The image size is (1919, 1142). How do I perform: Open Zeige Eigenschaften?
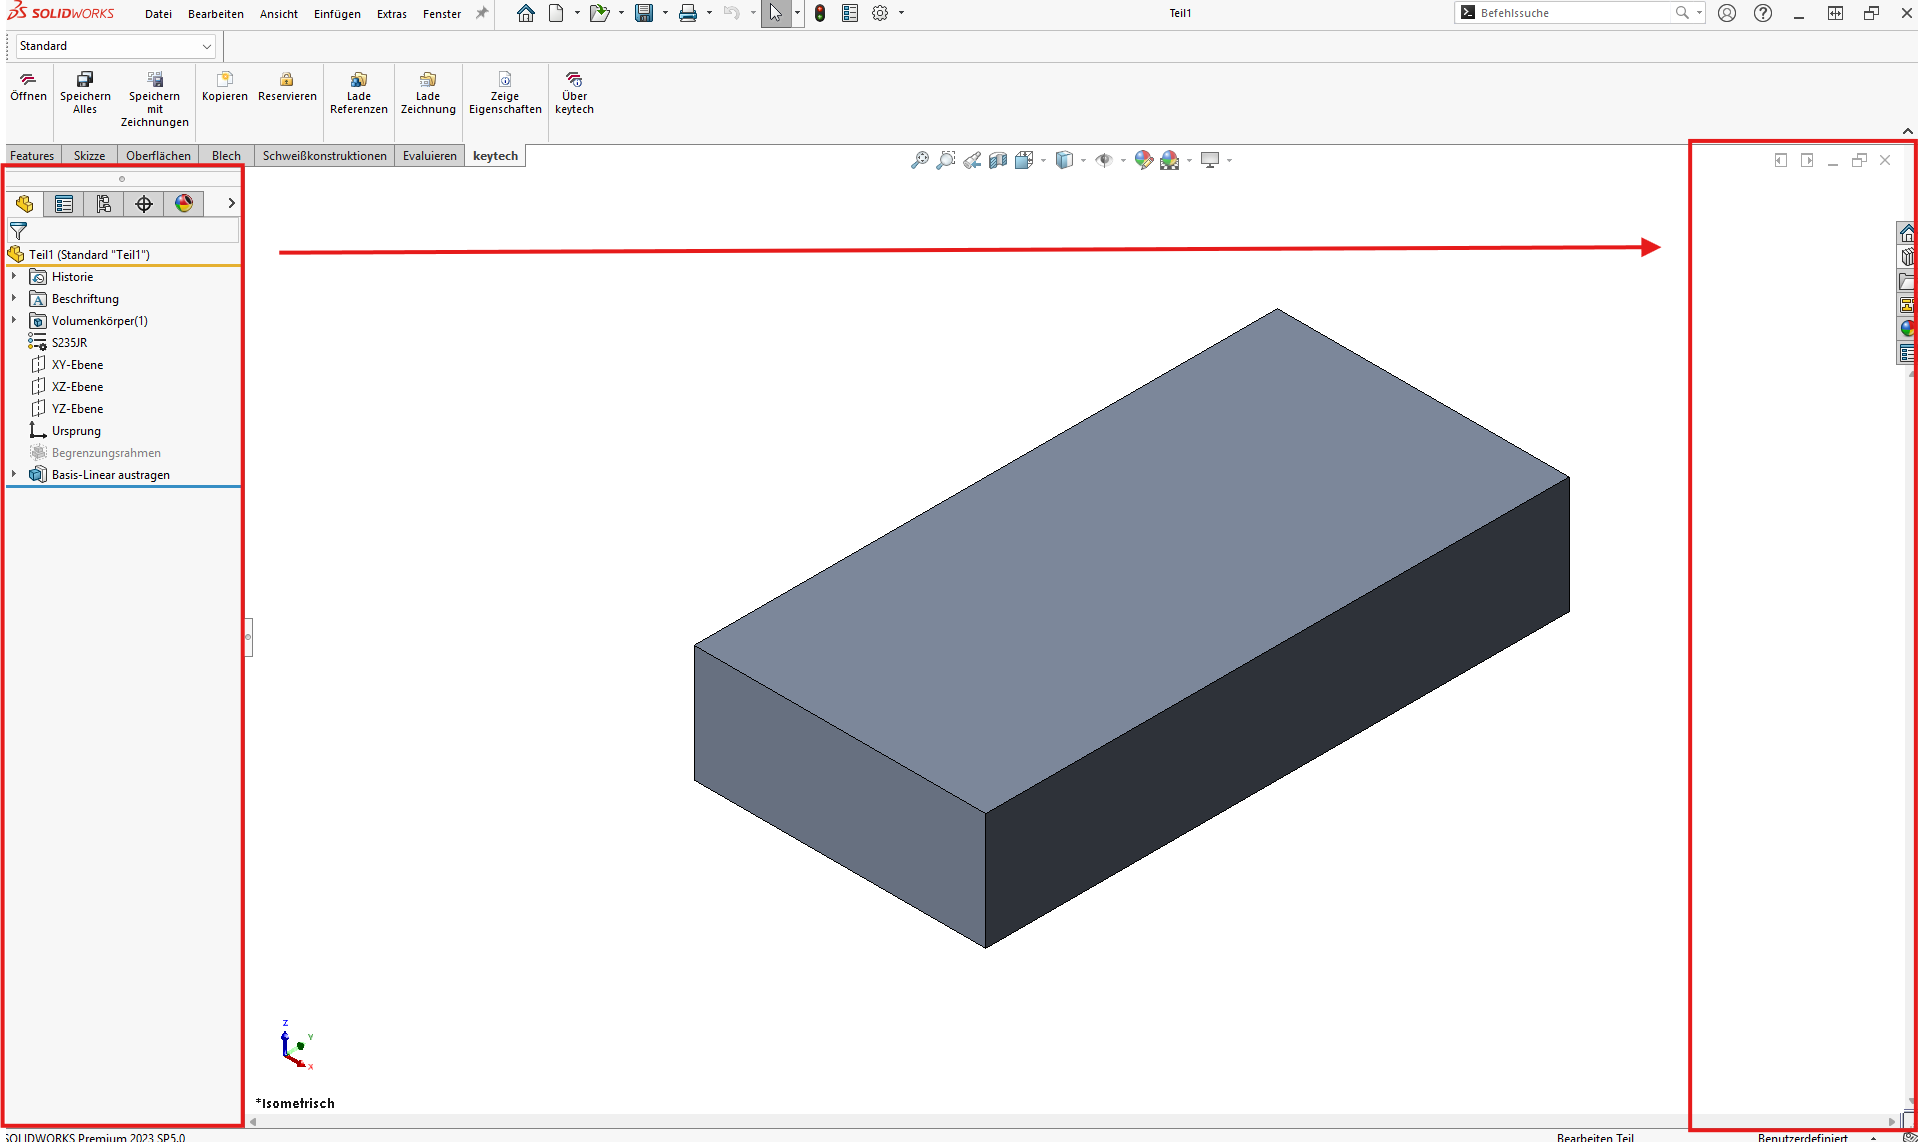pyautogui.click(x=505, y=80)
